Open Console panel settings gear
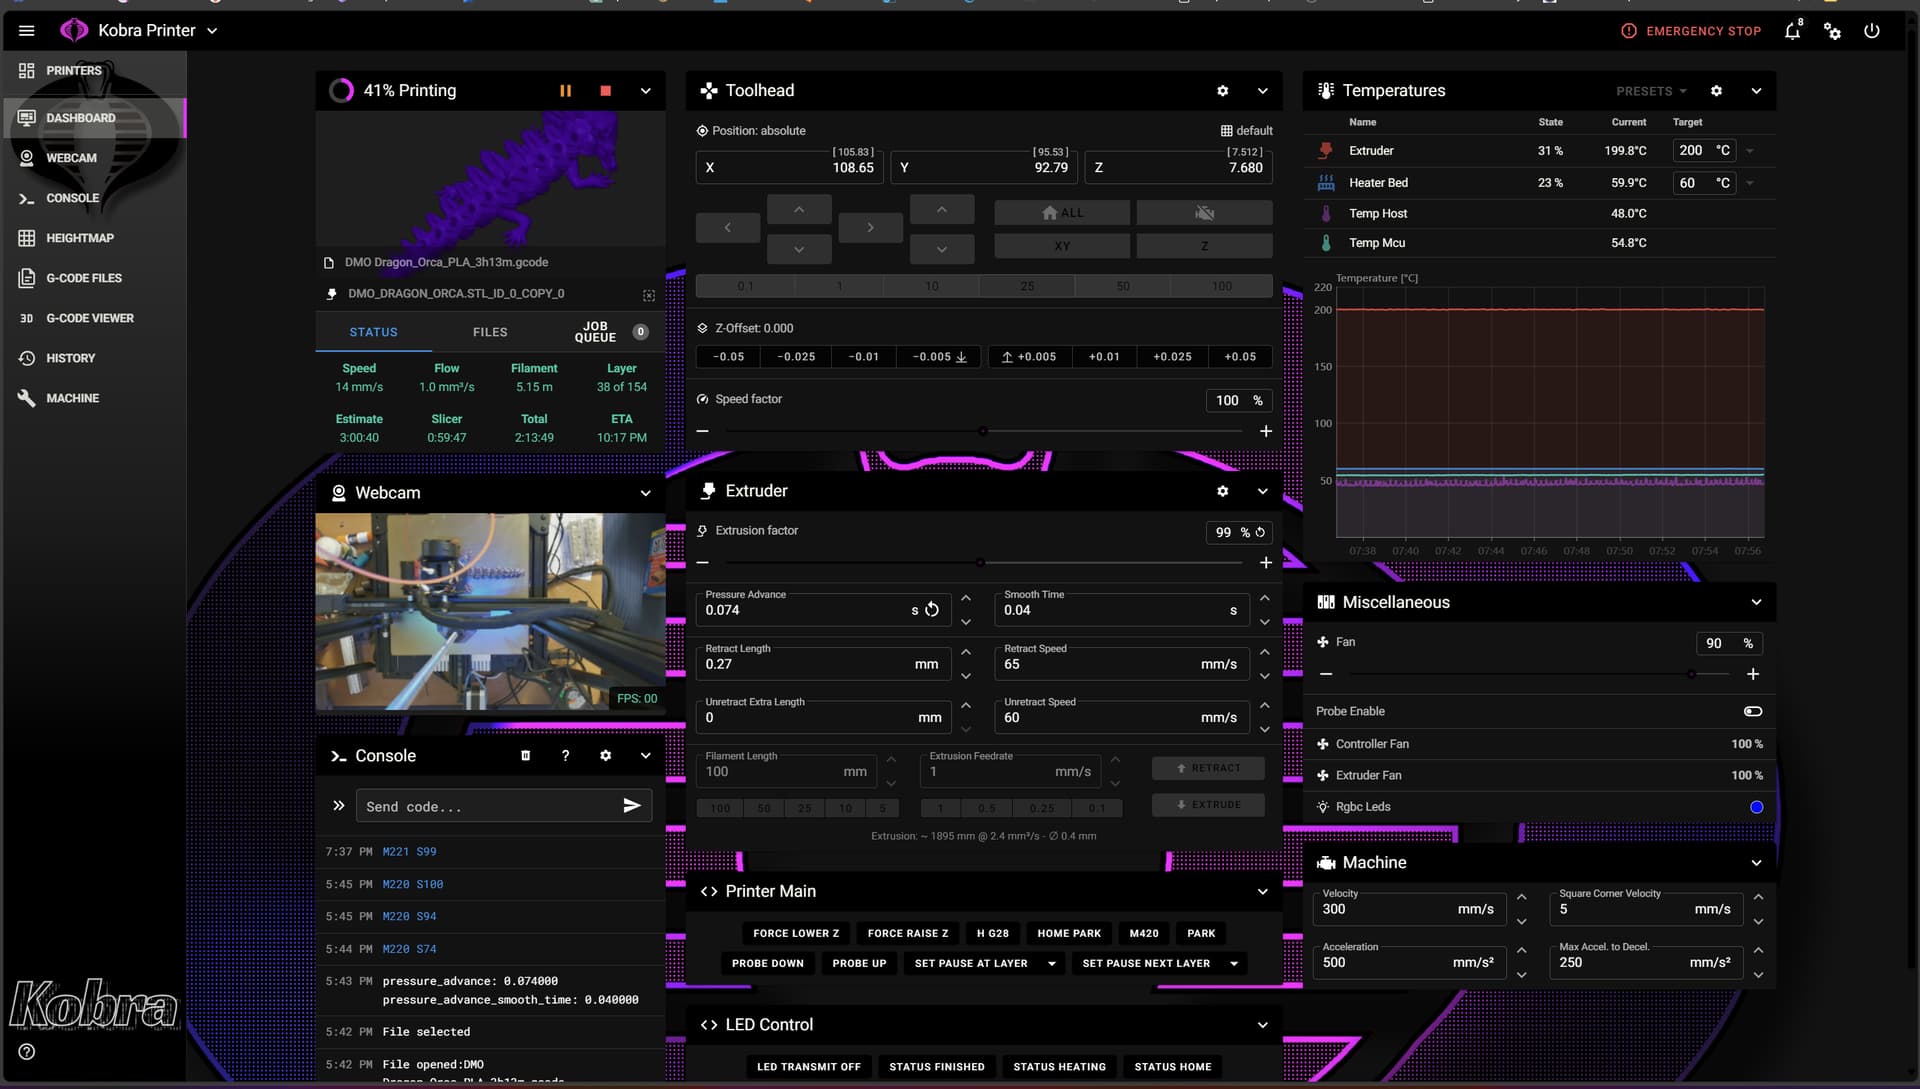1920x1089 pixels. point(605,756)
